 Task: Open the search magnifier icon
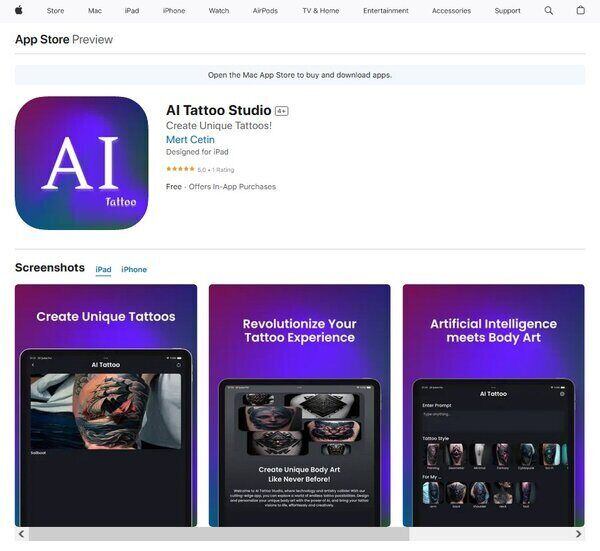click(548, 11)
